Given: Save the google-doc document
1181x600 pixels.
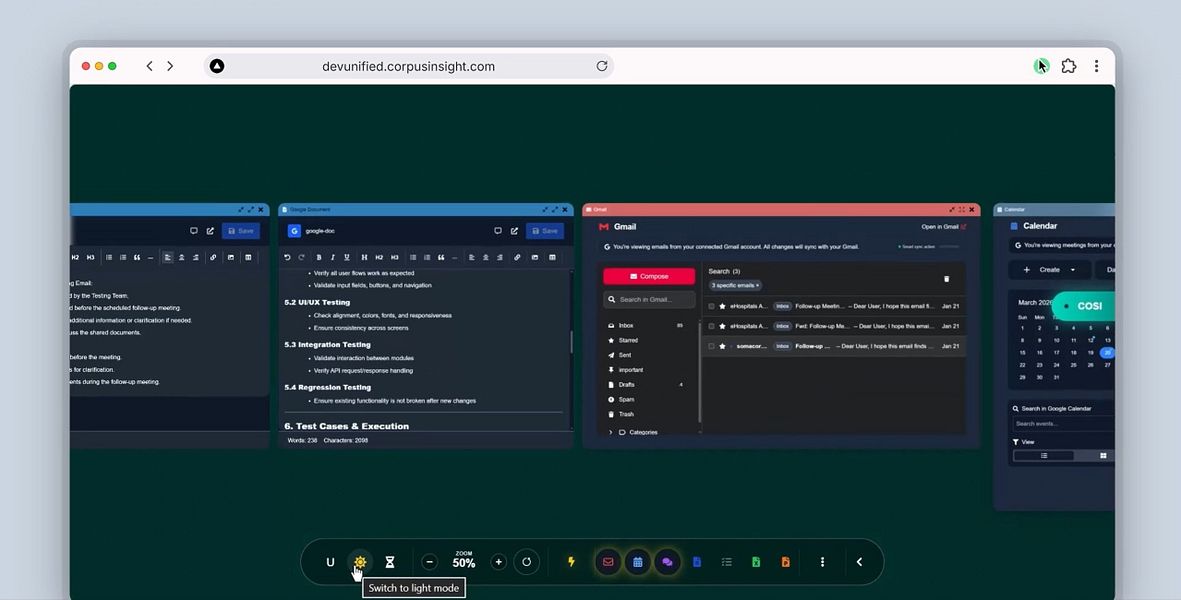Looking at the screenshot, I should click(545, 231).
